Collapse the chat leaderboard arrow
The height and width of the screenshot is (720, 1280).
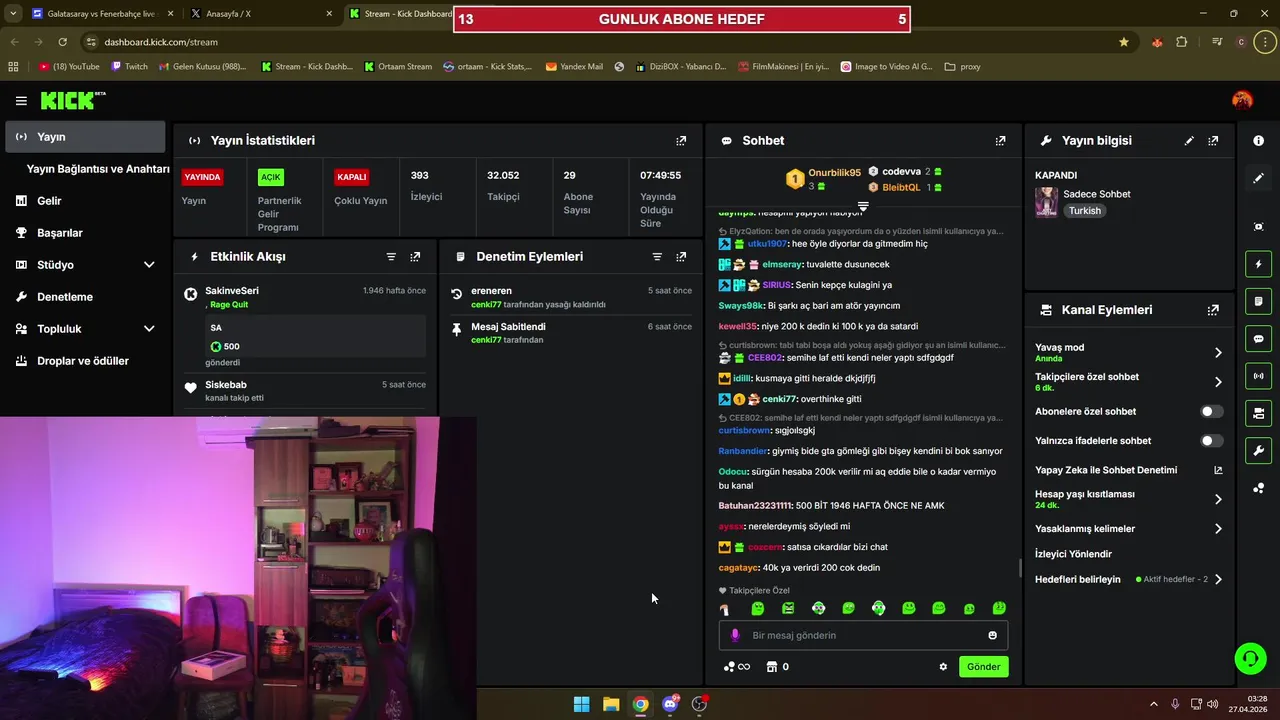click(863, 206)
